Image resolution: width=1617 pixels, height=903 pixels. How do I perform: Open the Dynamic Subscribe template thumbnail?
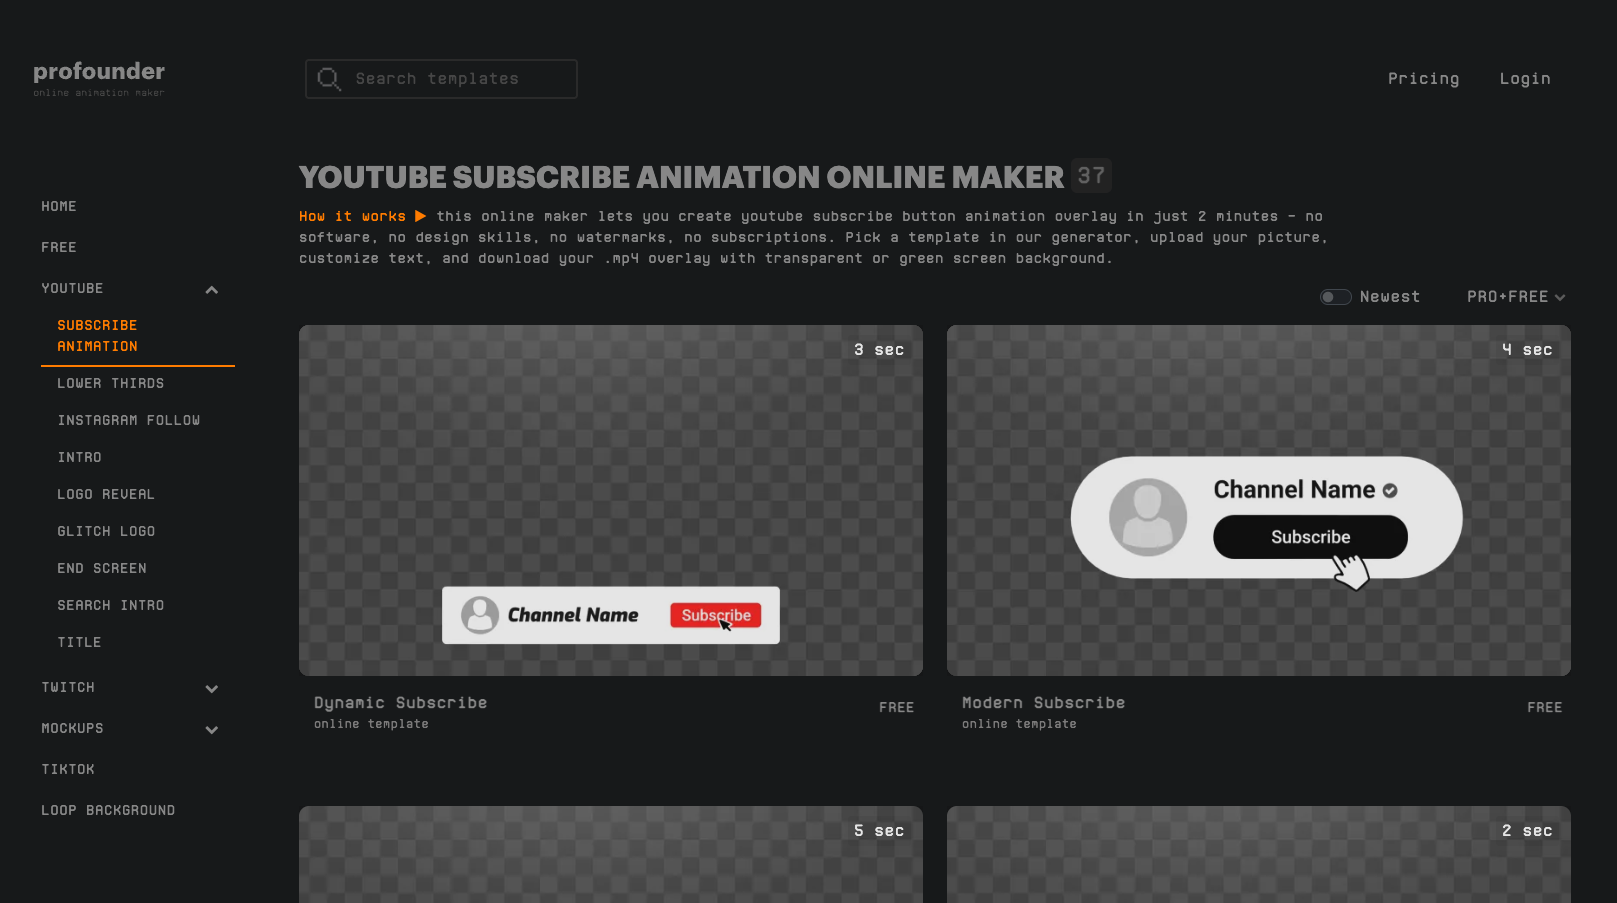click(x=611, y=500)
